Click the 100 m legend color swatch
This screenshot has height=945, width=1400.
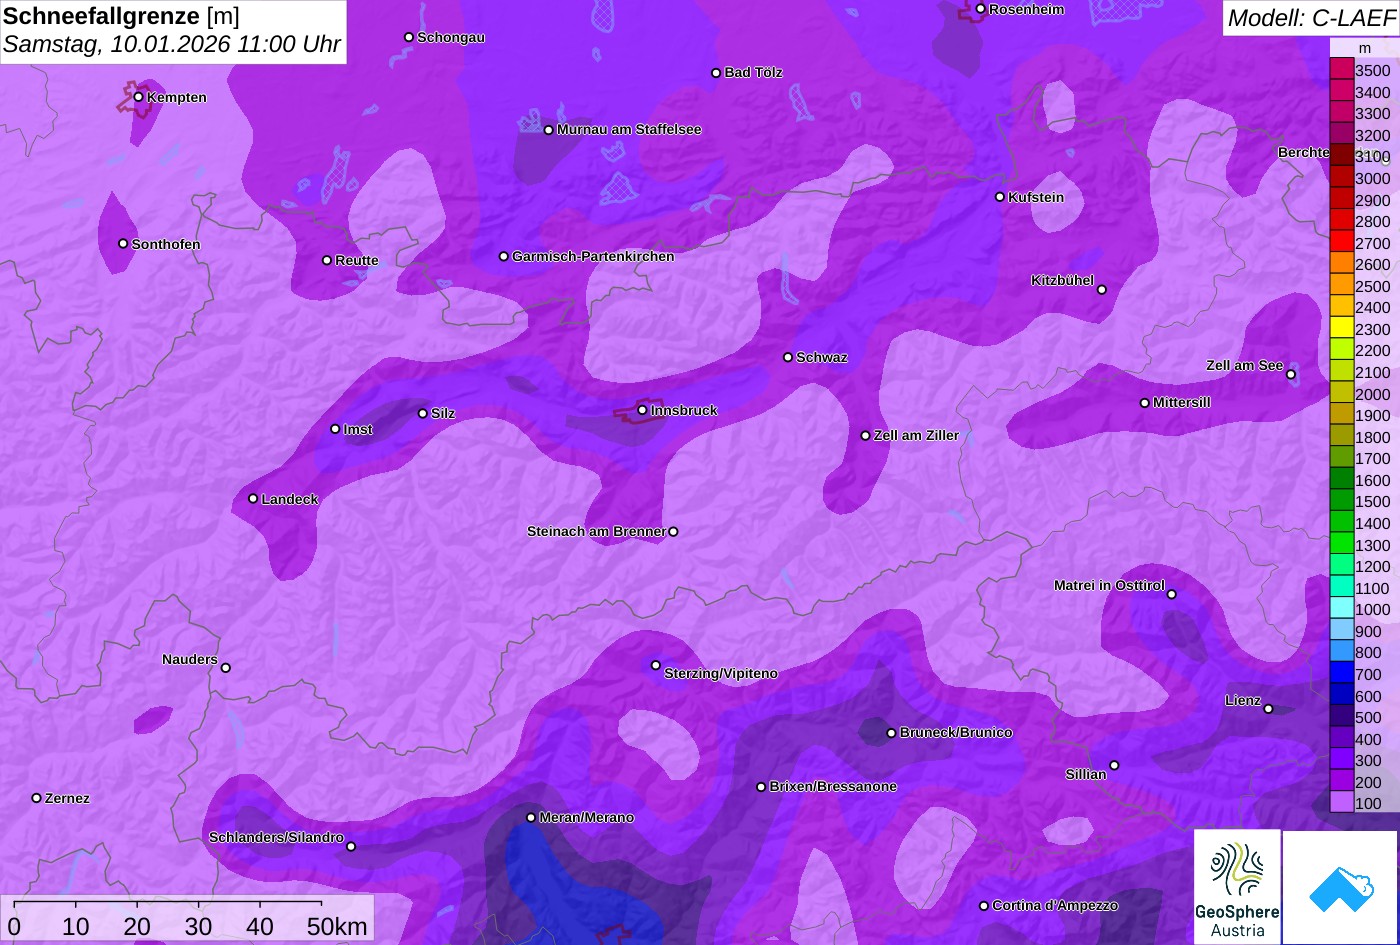click(1341, 802)
